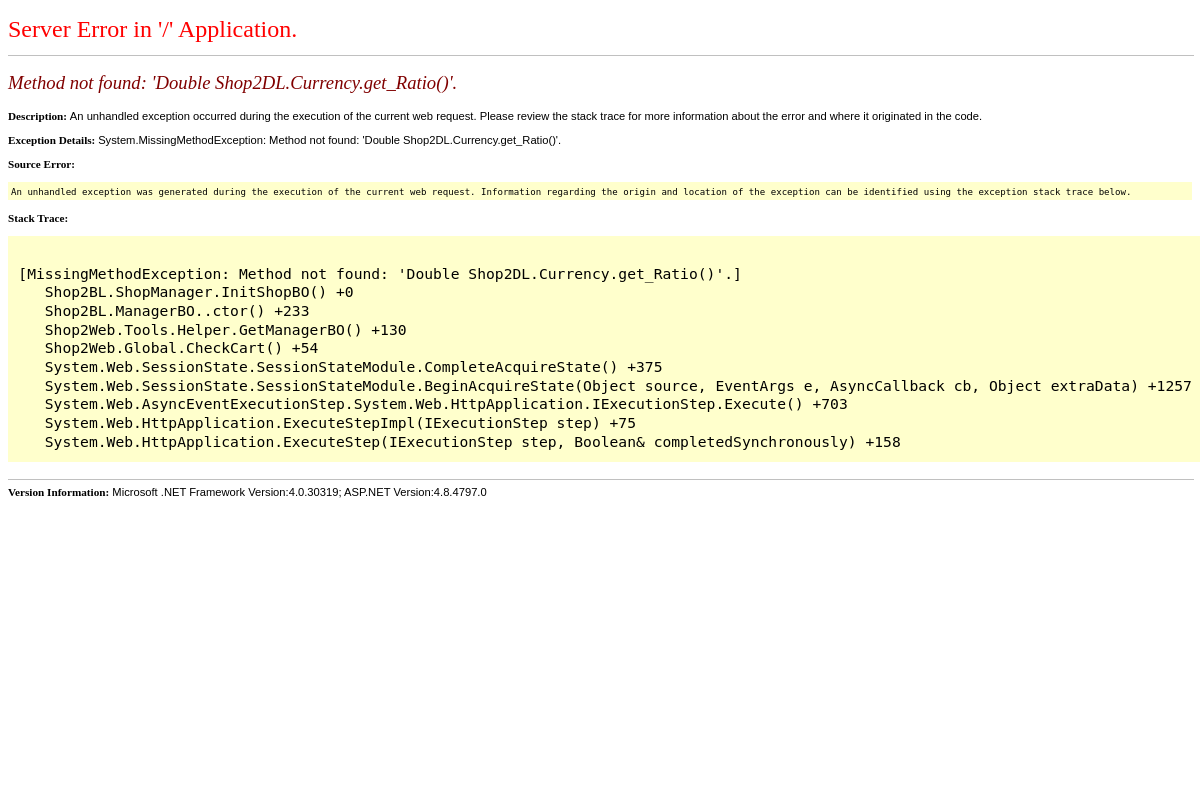Click the 'Exception Details:' bold label

pyautogui.click(x=51, y=140)
